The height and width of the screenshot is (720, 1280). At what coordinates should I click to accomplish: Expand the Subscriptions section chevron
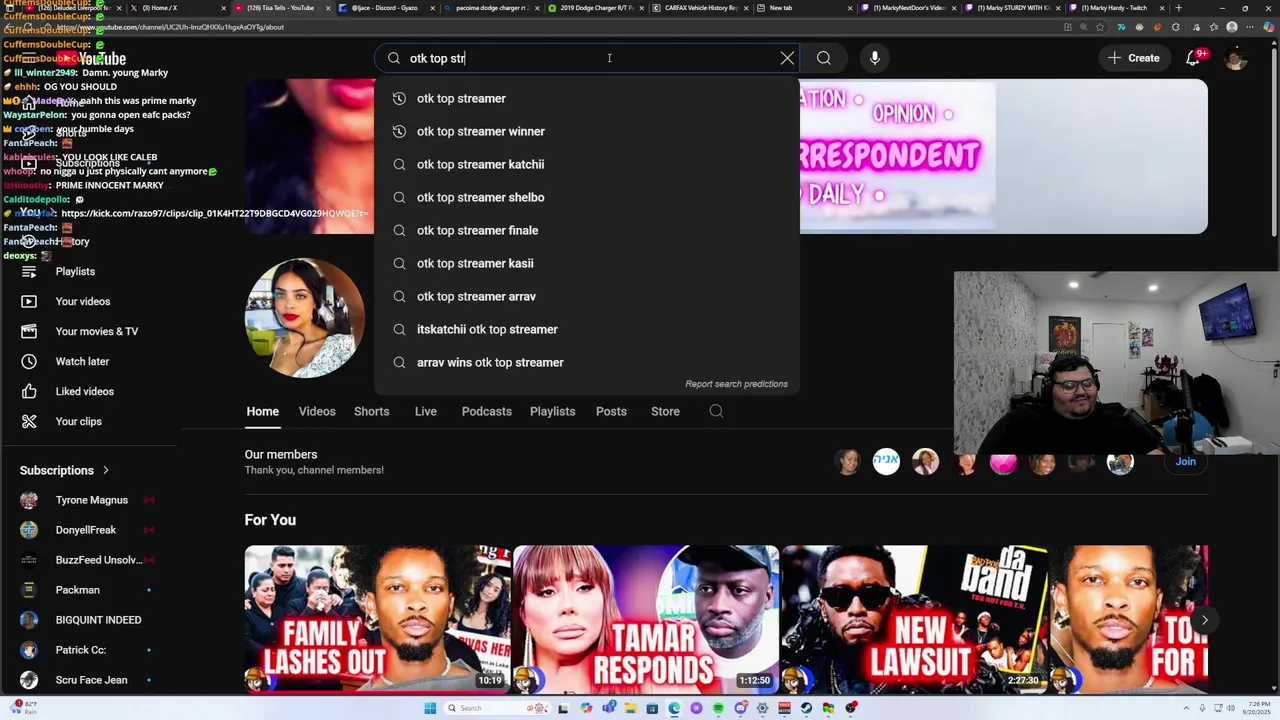click(105, 470)
